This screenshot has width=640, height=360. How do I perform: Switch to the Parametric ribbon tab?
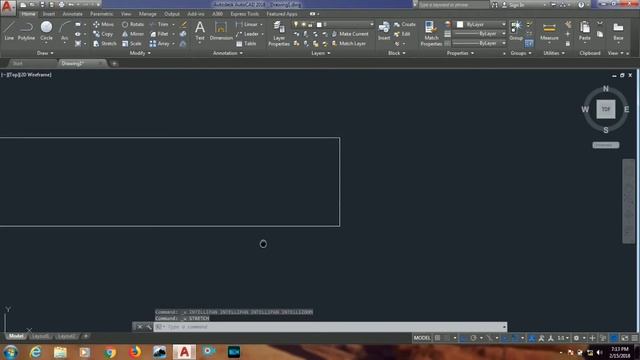pyautogui.click(x=102, y=14)
